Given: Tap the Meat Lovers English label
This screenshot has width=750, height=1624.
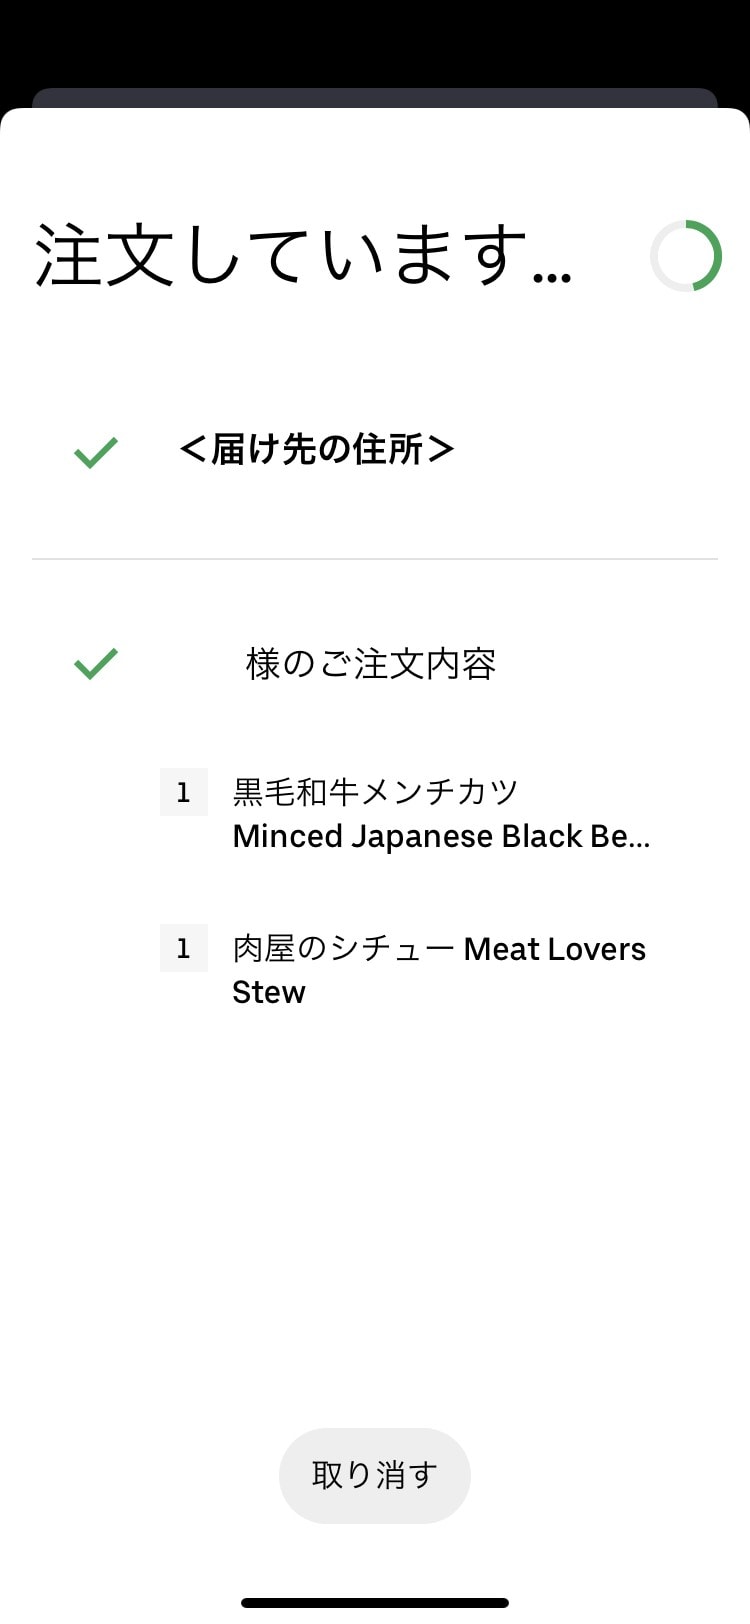Looking at the screenshot, I should (x=555, y=948).
